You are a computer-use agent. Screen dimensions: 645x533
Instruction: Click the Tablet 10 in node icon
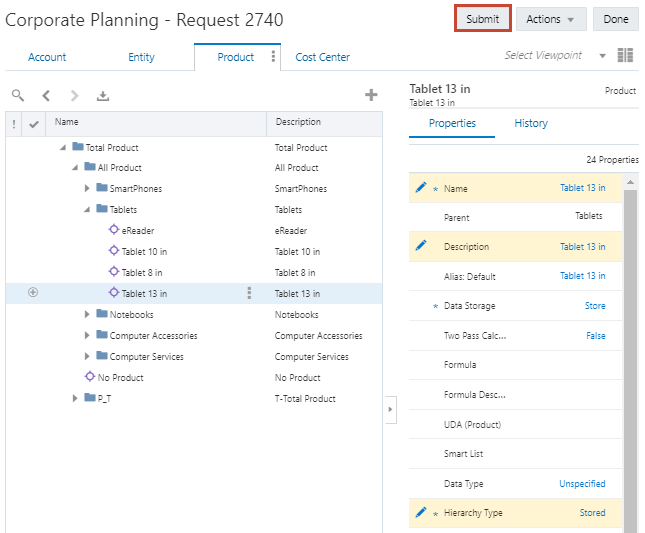114,250
